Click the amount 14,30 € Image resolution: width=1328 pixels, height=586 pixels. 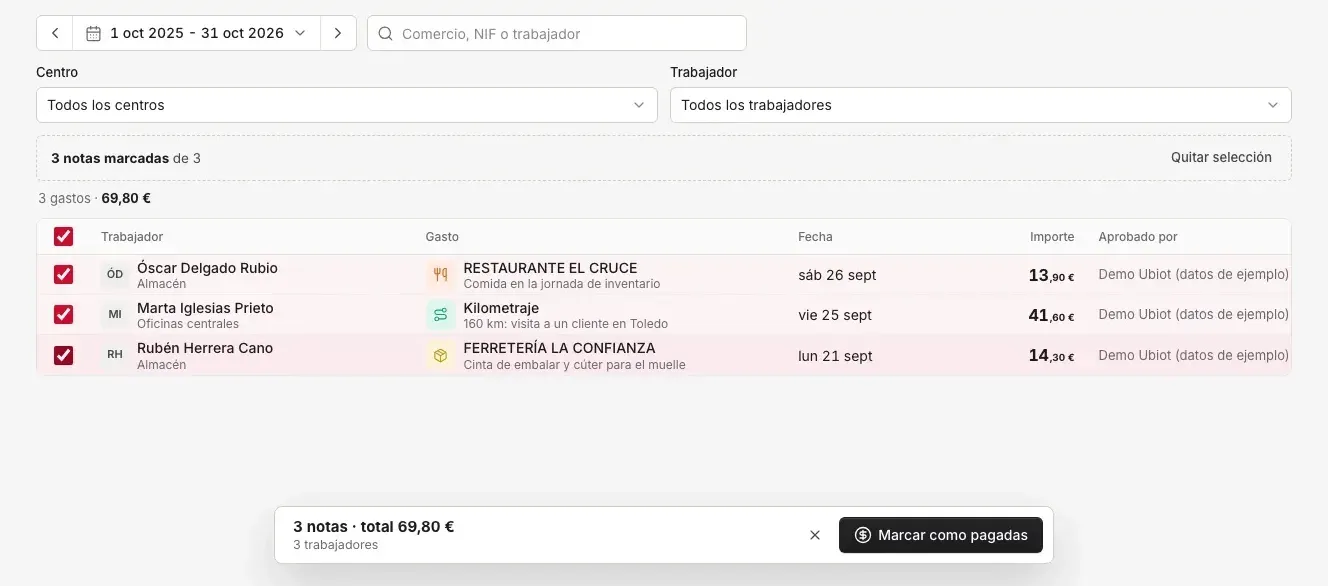pos(1051,355)
